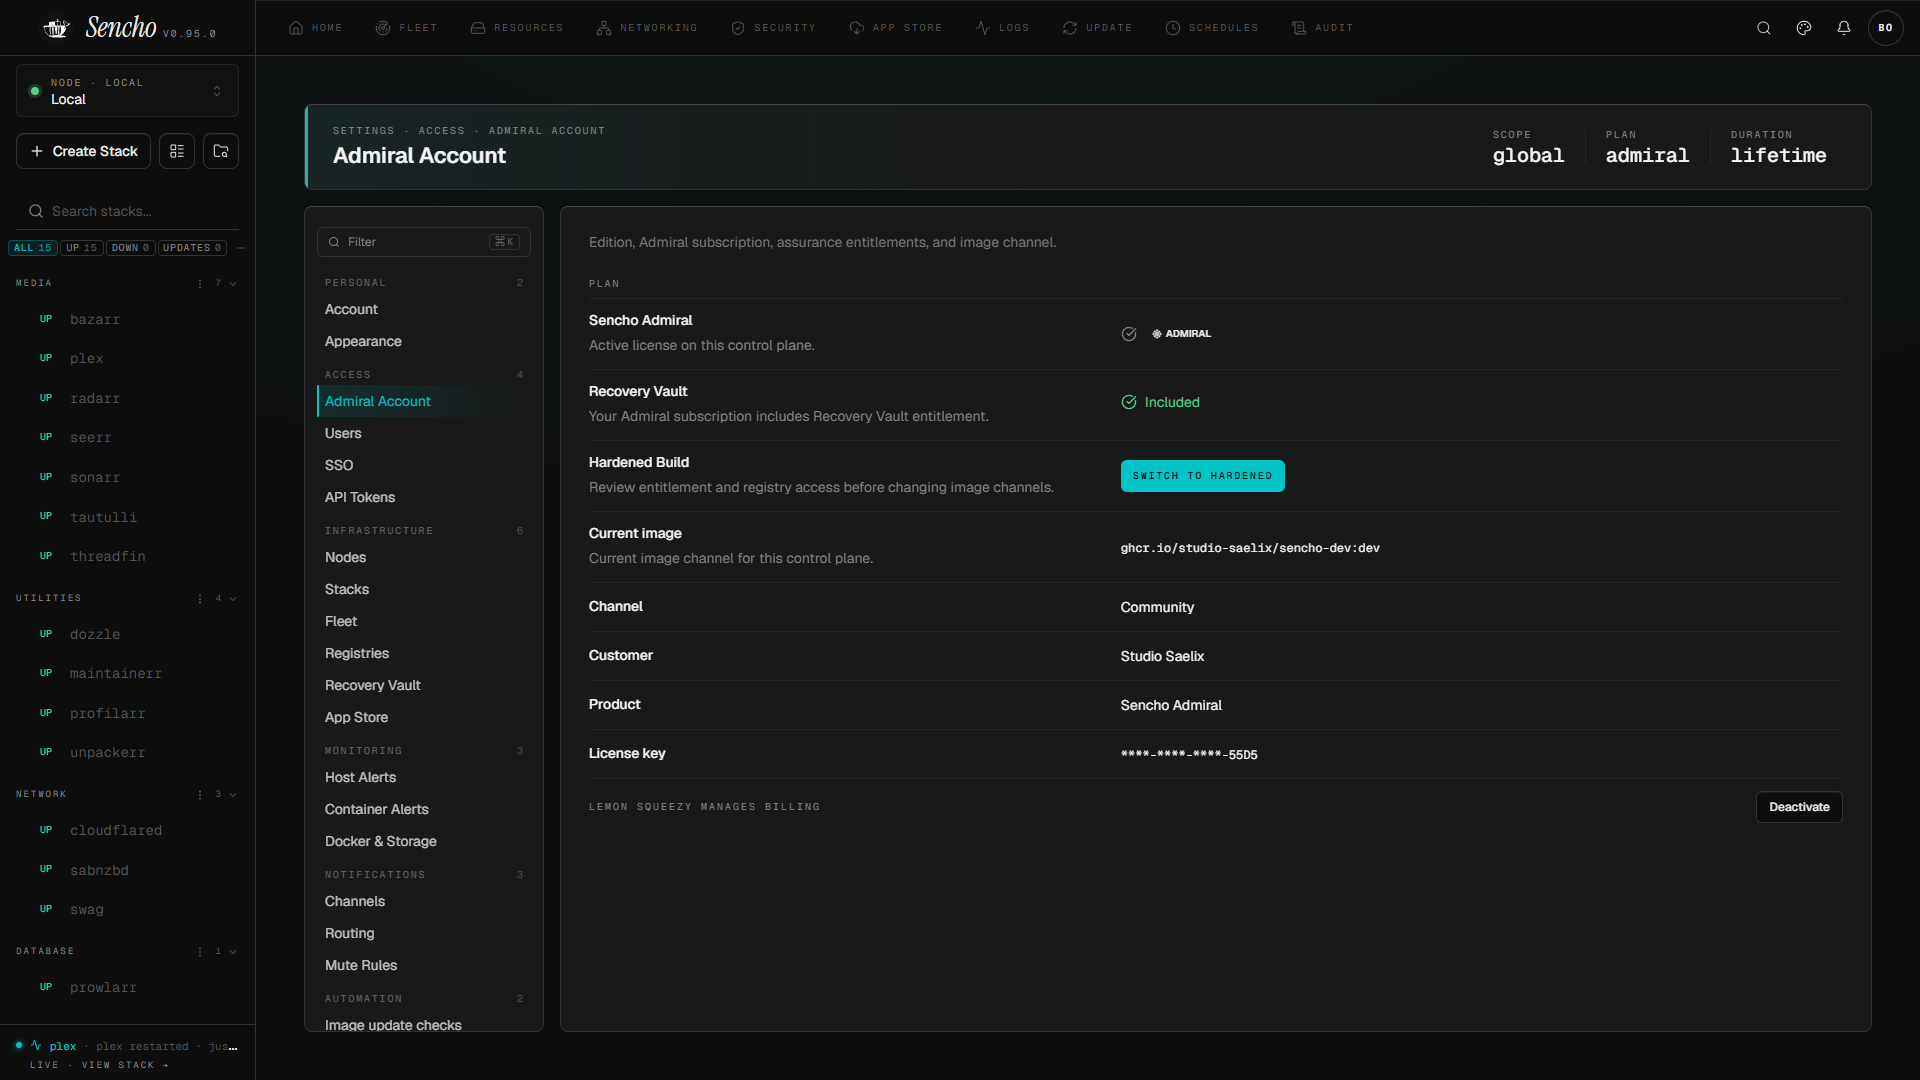Open the theme palette icon
This screenshot has width=1920, height=1080.
(x=1804, y=28)
